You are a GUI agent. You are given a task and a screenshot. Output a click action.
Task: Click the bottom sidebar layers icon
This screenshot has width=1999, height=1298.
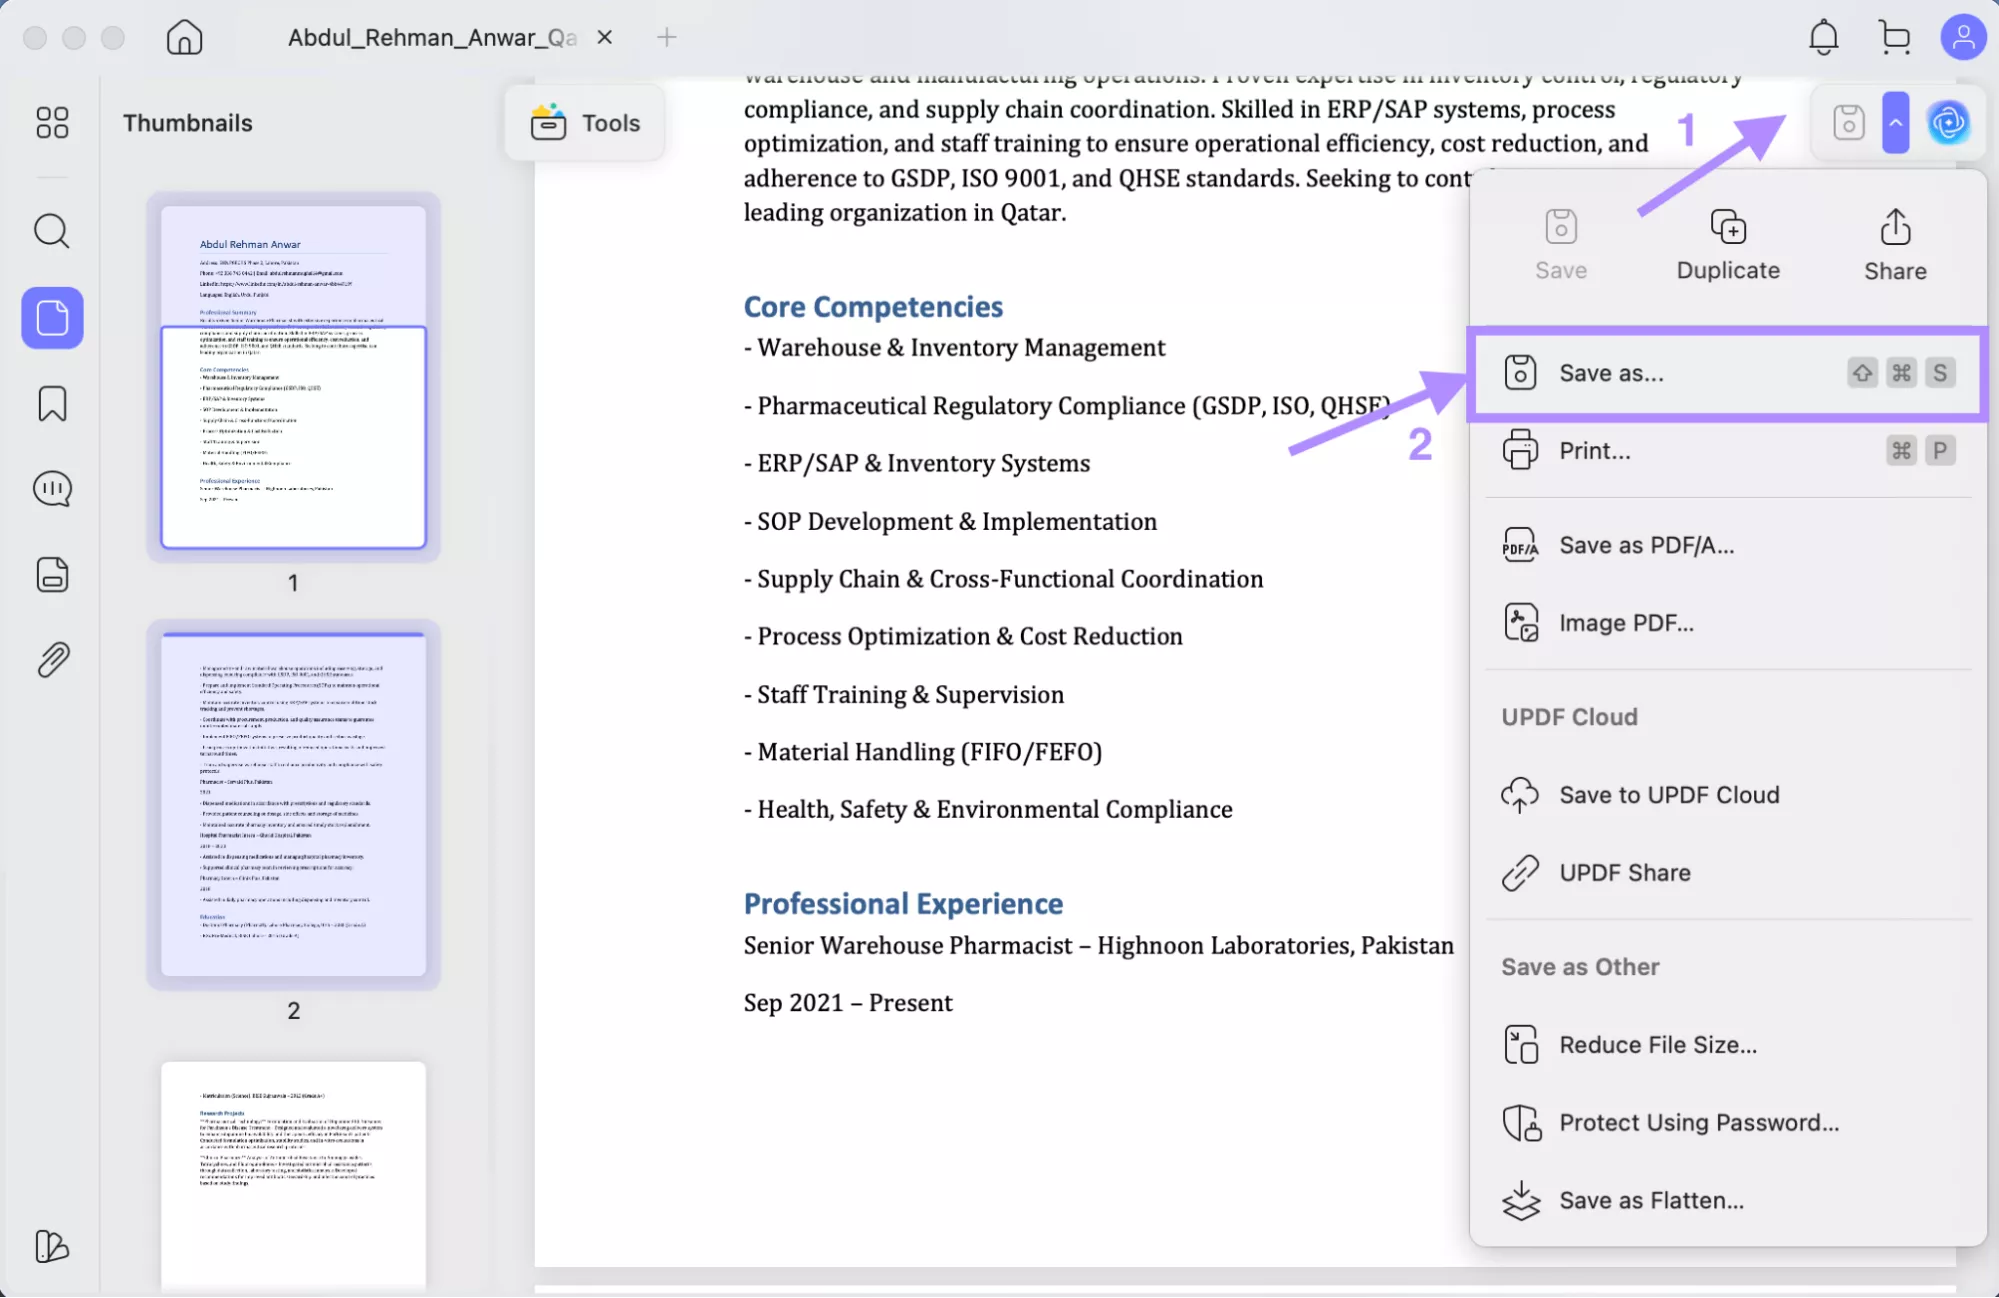point(52,1246)
